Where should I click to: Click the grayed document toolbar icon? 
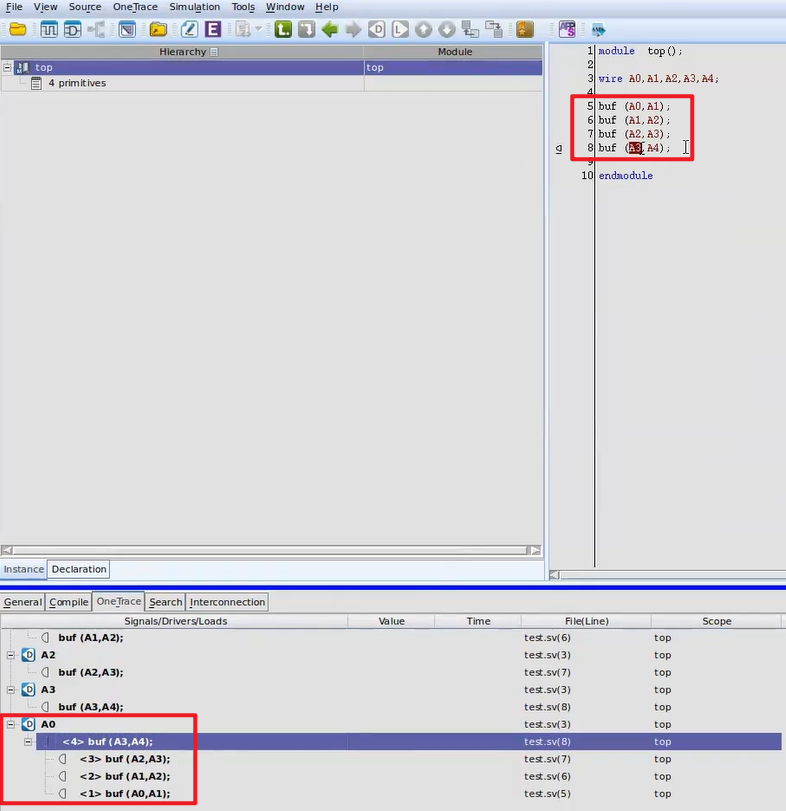[243, 29]
